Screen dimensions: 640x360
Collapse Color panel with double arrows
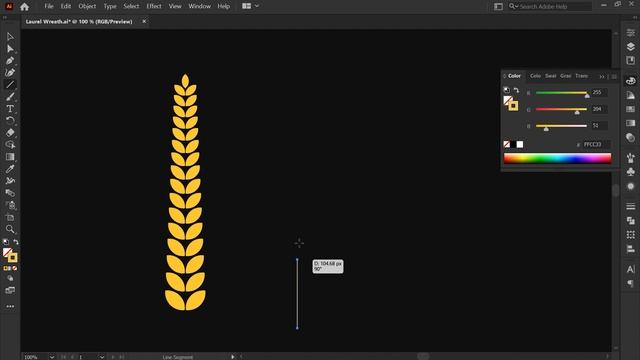(x=602, y=76)
